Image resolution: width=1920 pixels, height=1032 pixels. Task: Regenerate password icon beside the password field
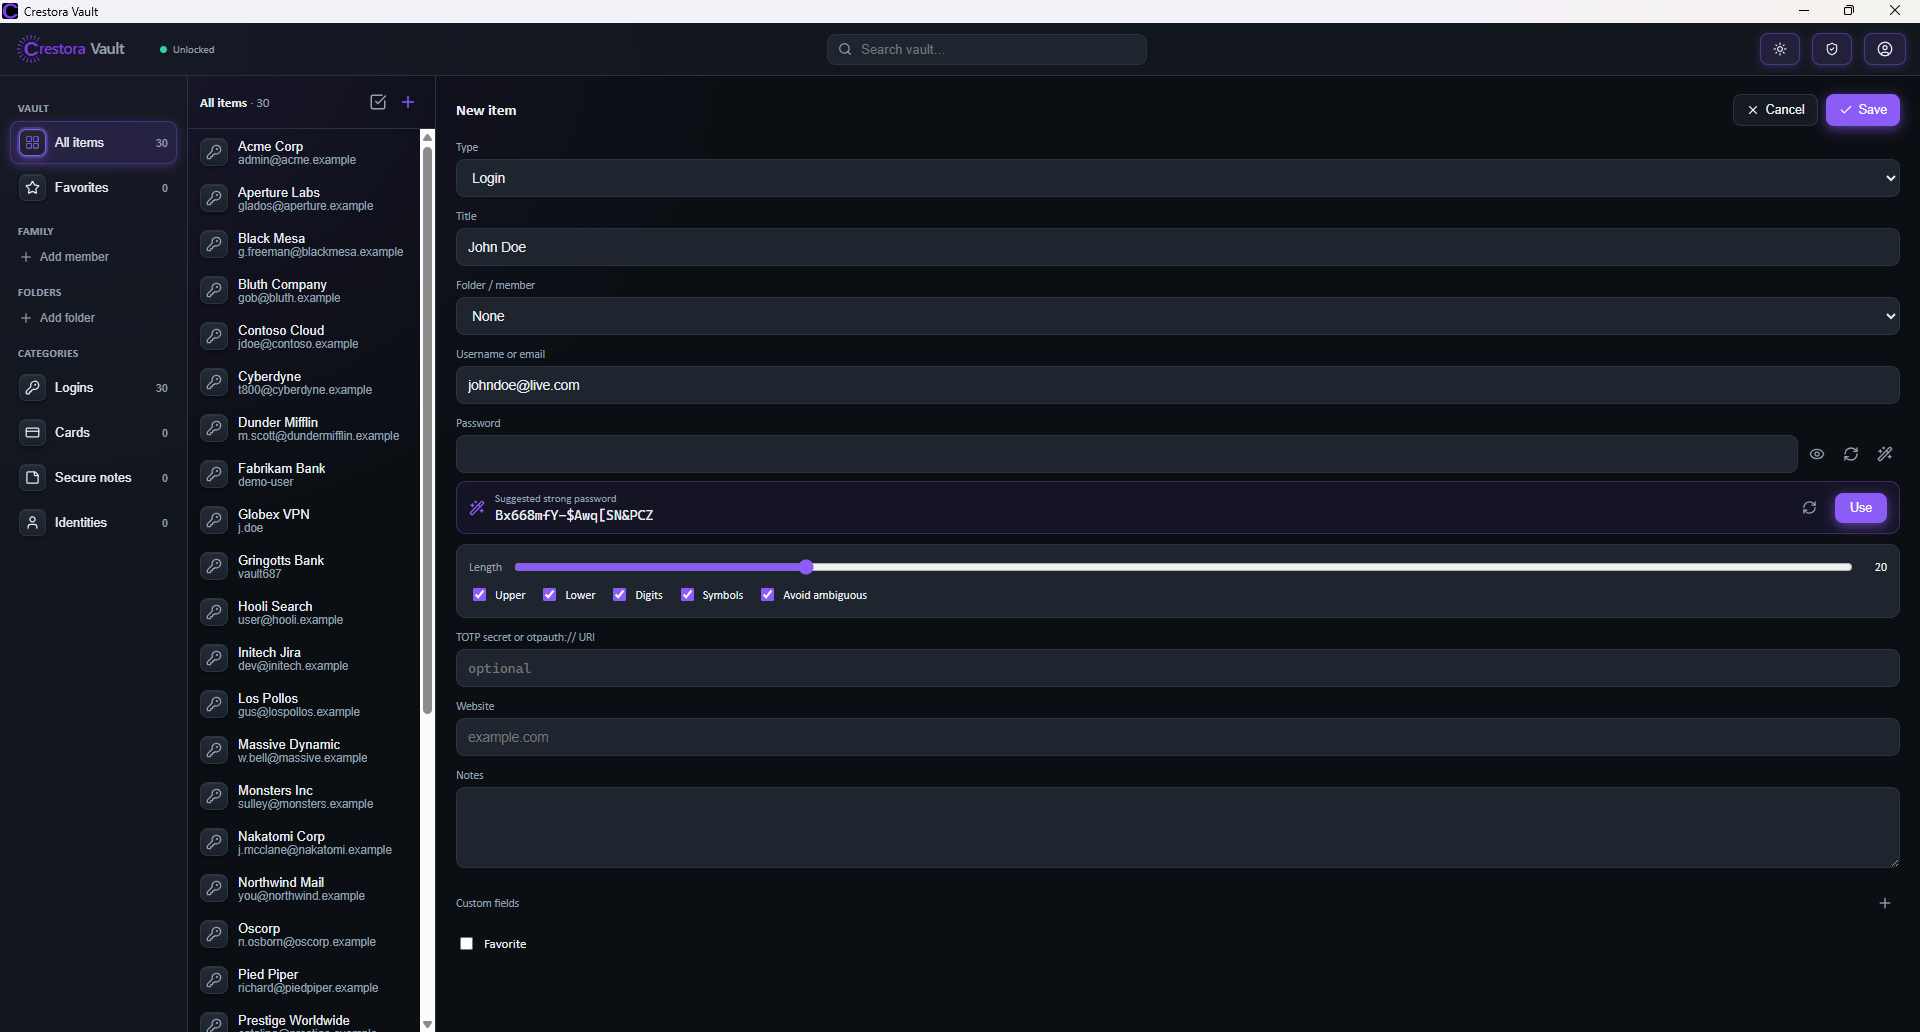[x=1851, y=454]
